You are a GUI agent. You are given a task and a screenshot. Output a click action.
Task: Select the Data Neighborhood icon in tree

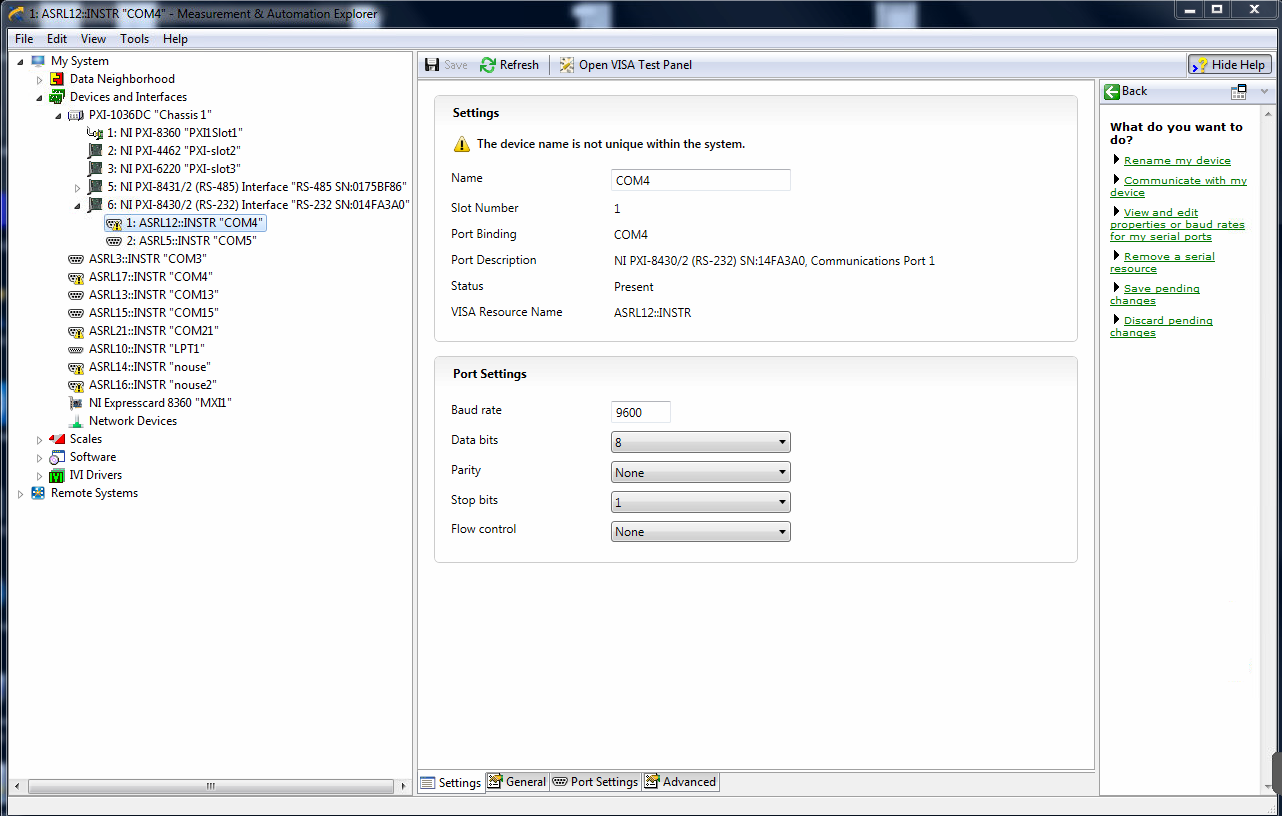(57, 79)
